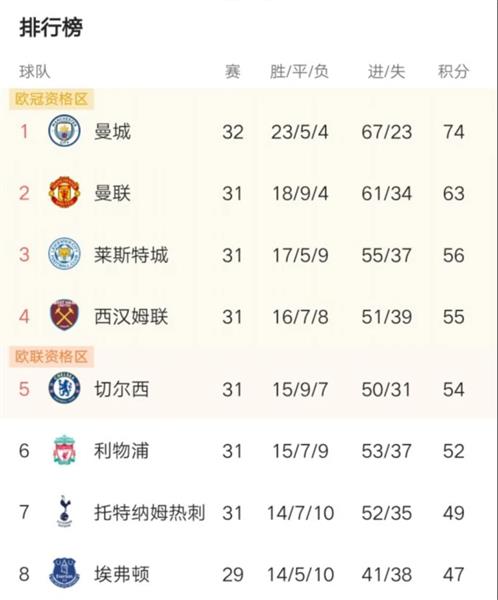This screenshot has height=600, width=498.
Task: Open team page for 莱斯特城
Action: pyautogui.click(x=131, y=255)
